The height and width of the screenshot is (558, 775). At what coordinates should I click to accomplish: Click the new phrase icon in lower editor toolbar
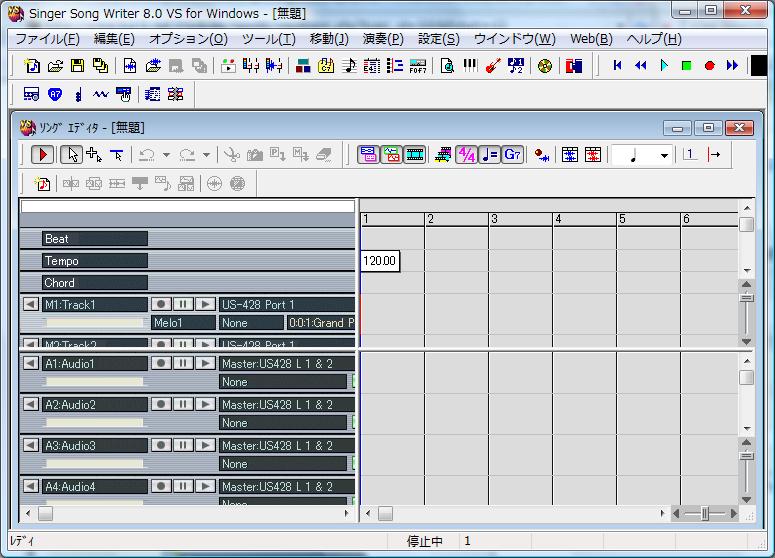point(42,184)
